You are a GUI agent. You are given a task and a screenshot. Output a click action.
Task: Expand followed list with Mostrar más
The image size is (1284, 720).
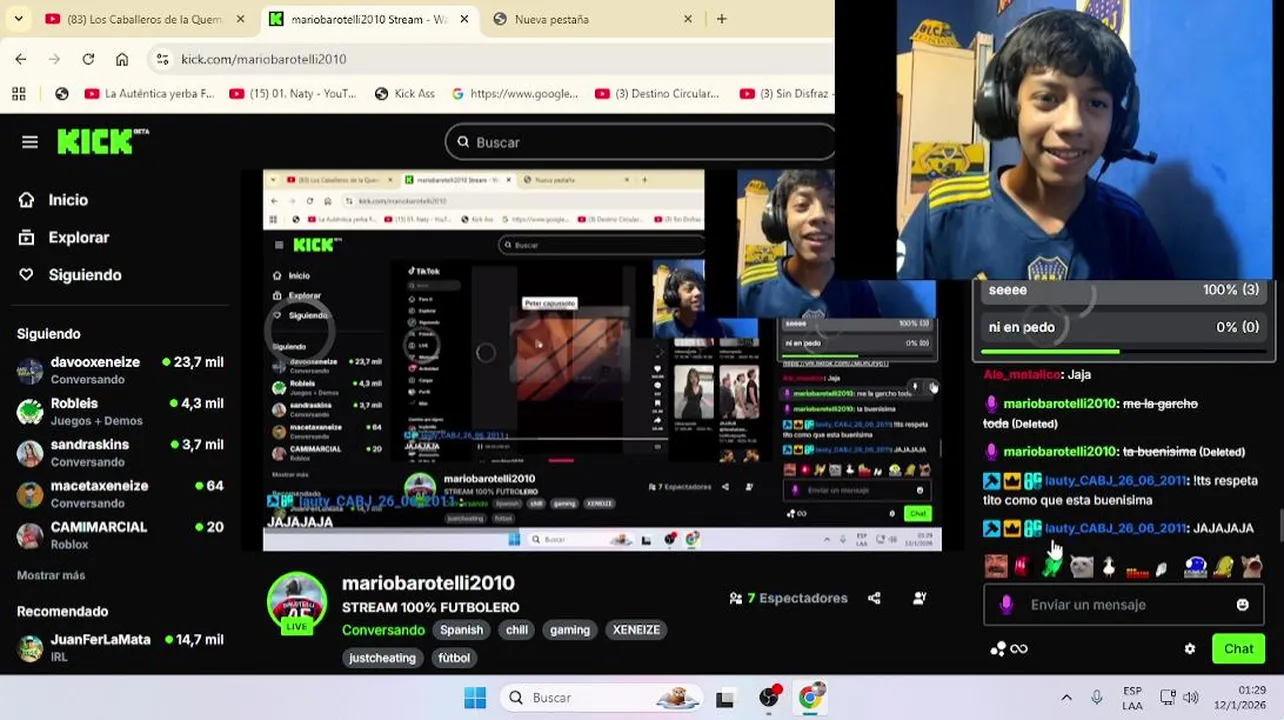tap(51, 575)
